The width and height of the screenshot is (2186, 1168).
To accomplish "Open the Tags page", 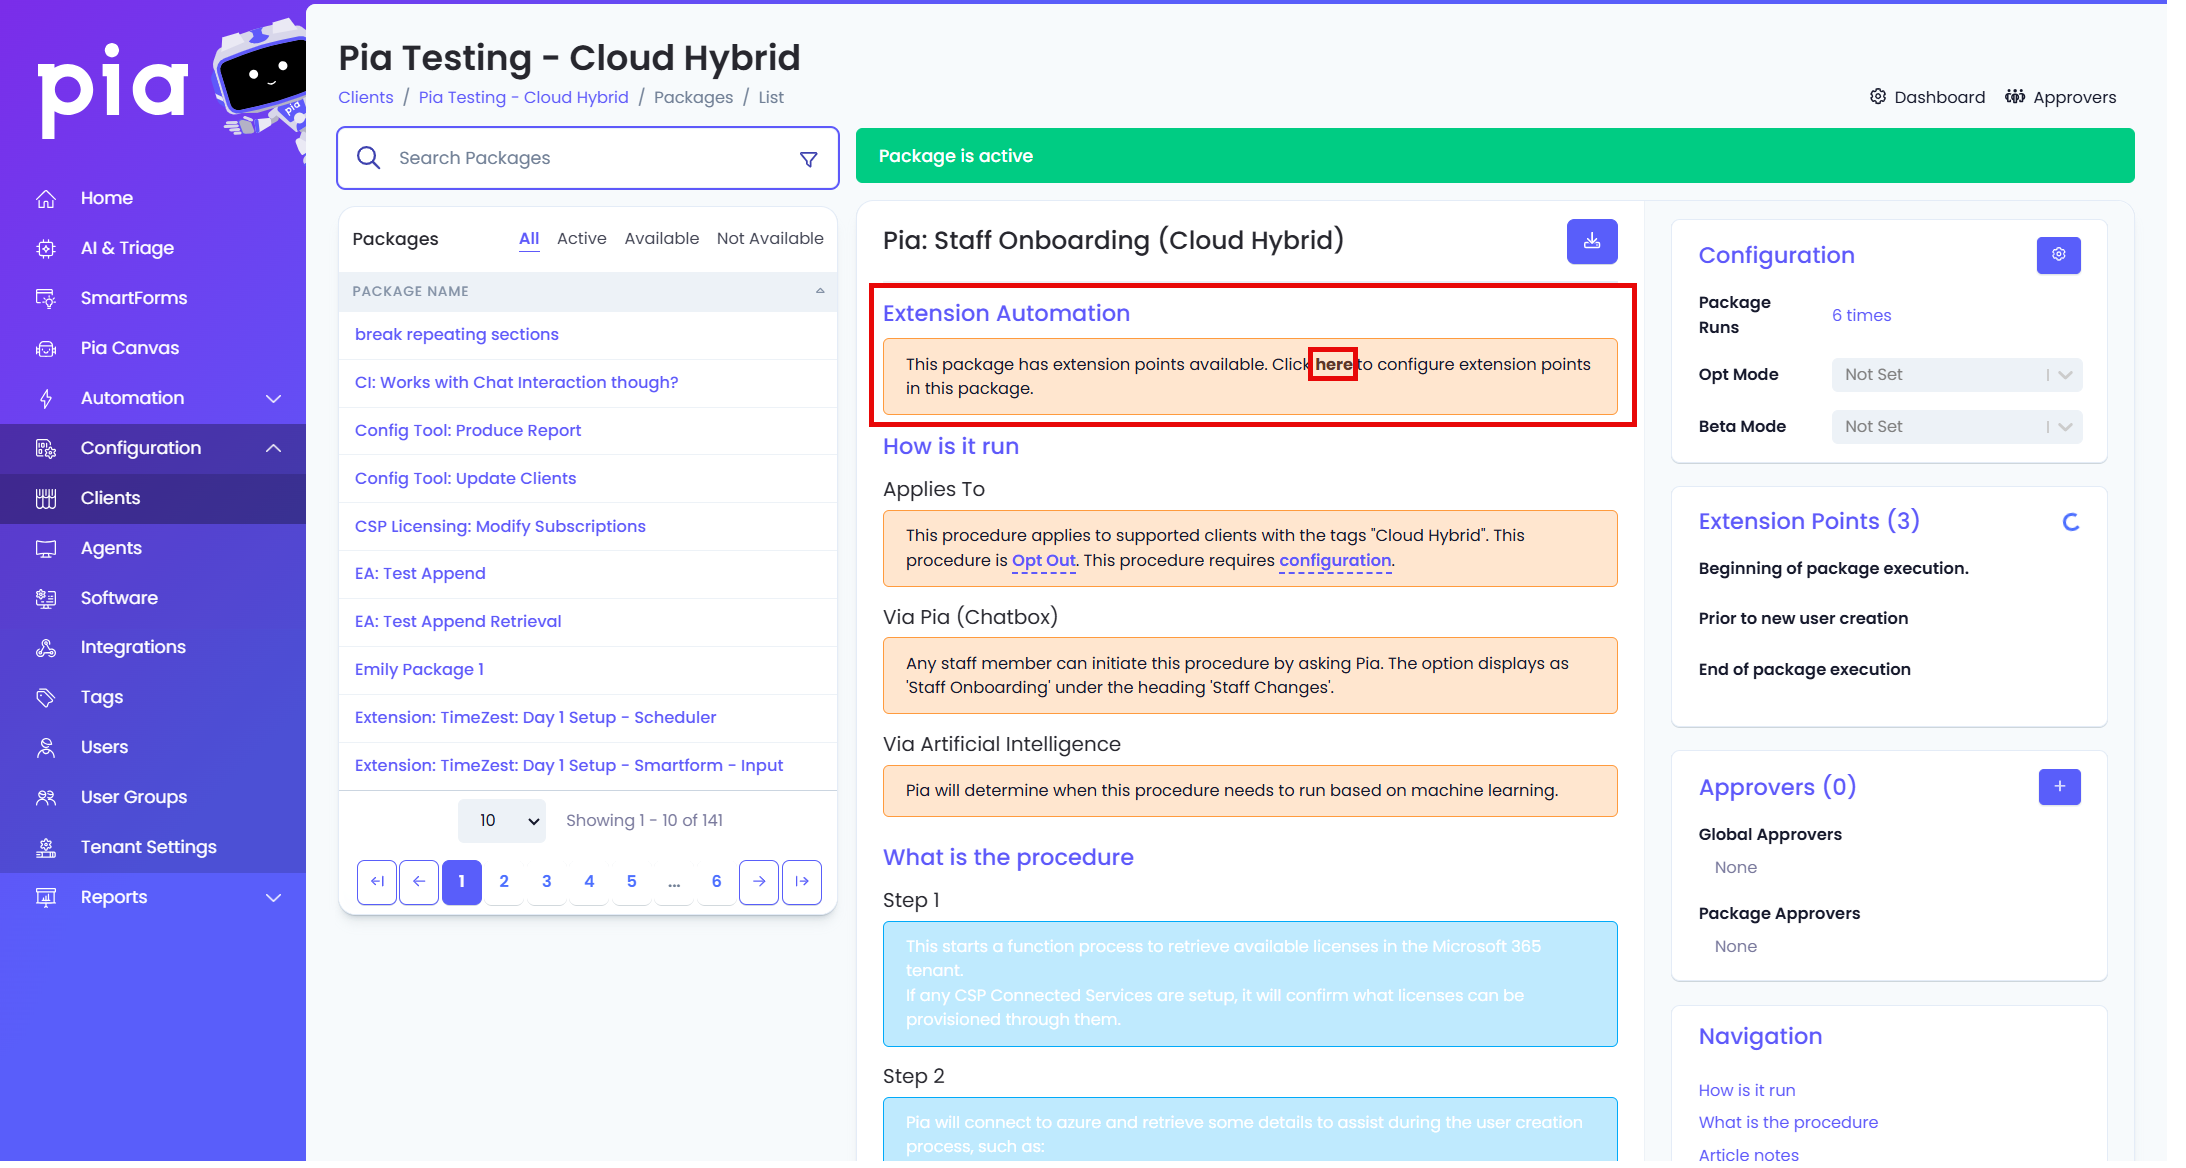I will 102,697.
